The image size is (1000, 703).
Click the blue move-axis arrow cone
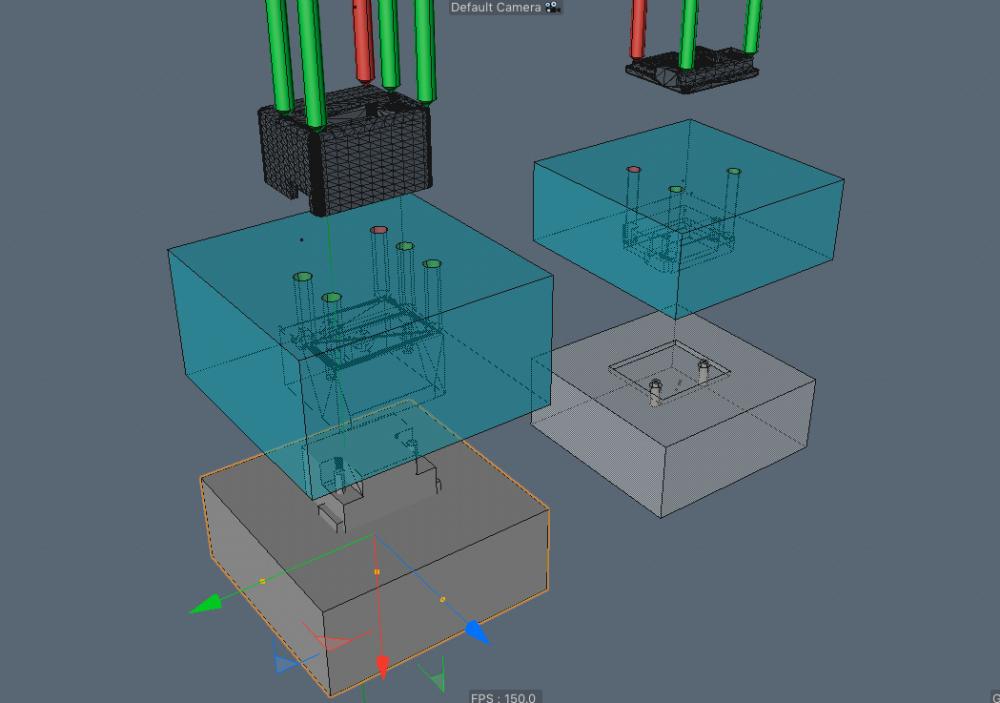pyautogui.click(x=477, y=631)
